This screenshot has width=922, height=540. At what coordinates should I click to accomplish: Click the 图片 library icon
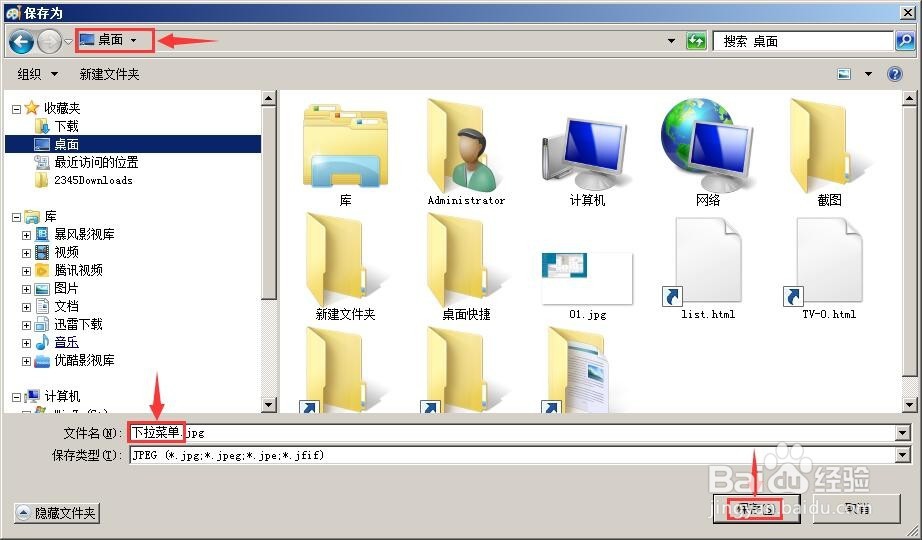[x=42, y=289]
